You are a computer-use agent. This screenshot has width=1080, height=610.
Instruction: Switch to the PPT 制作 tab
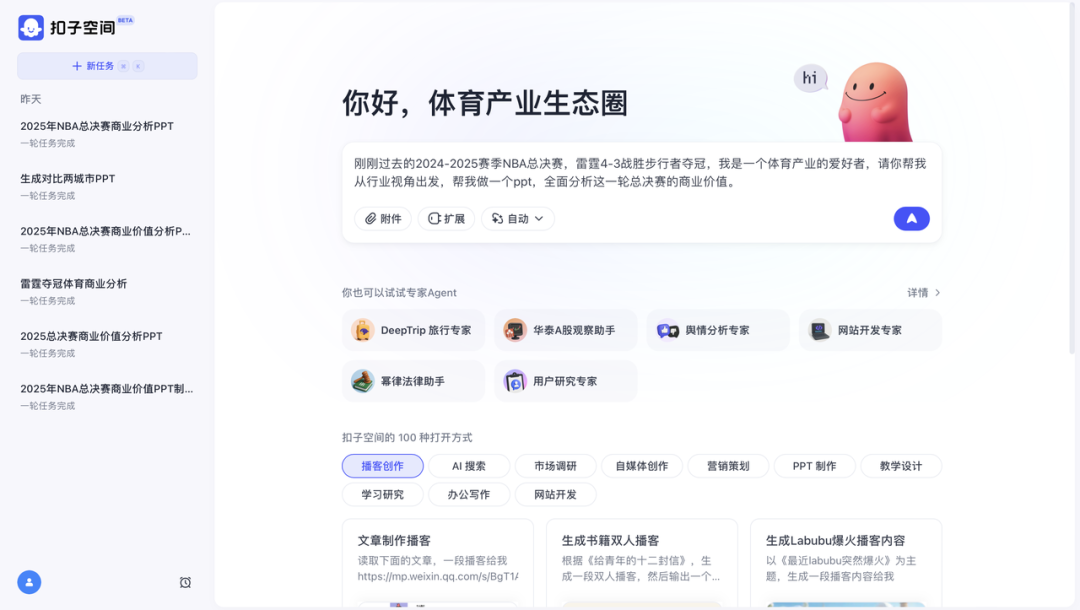[x=814, y=466]
